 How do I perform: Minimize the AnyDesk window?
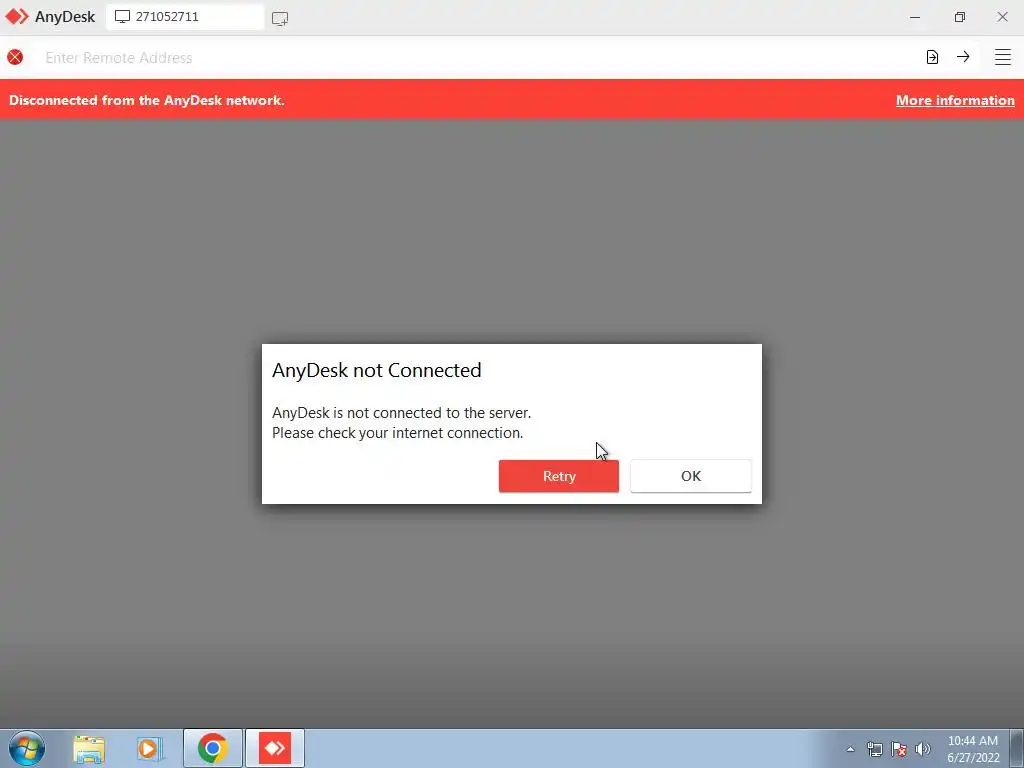coord(915,18)
